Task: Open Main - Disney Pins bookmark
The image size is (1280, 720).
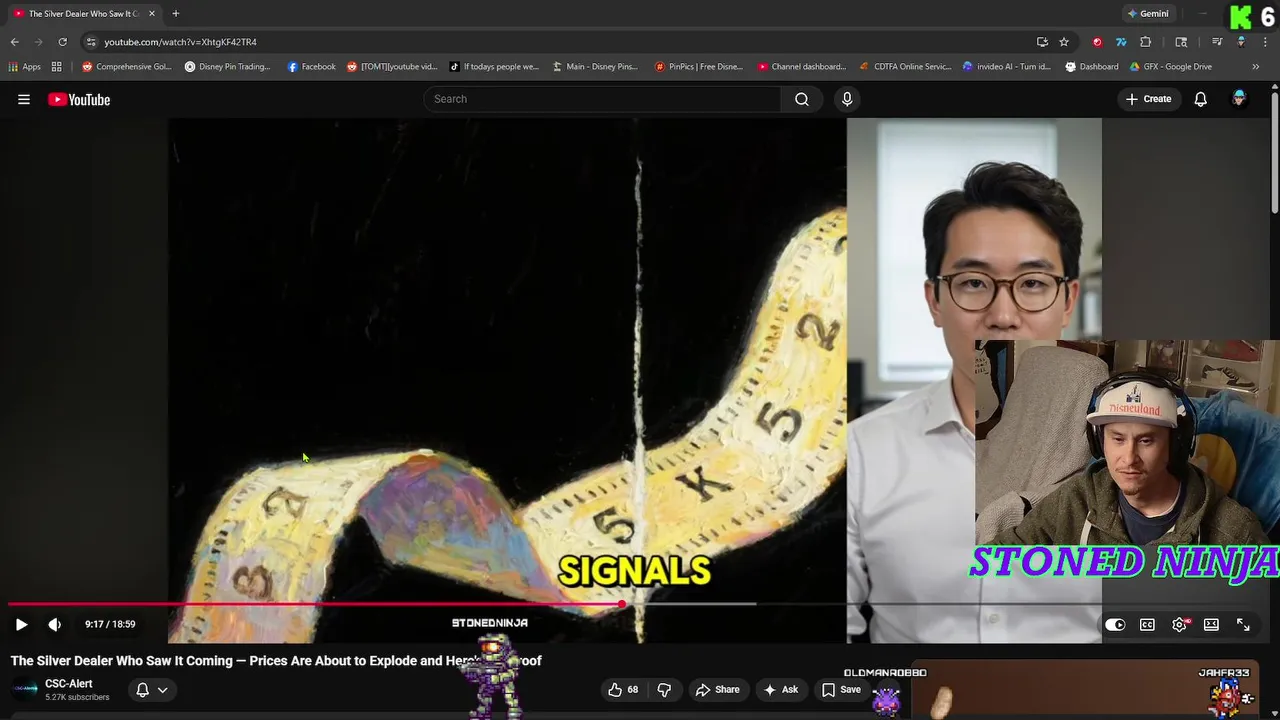Action: click(596, 67)
